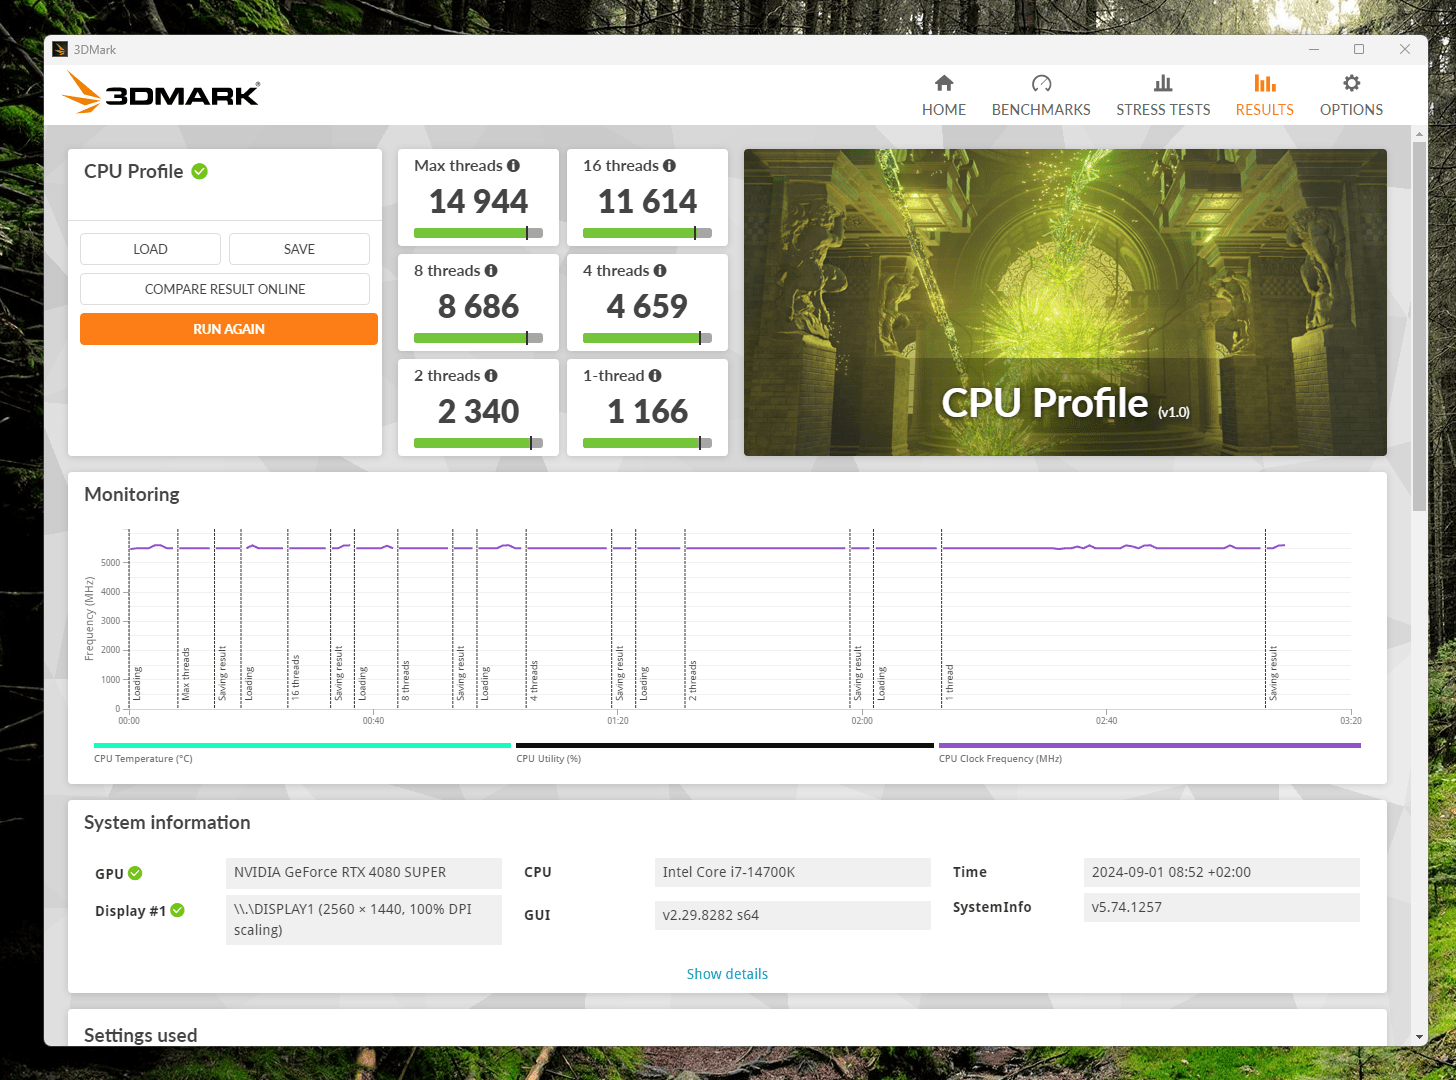Click the Benchmarks gauge icon
Screen dimensions: 1456x1080
1041,83
